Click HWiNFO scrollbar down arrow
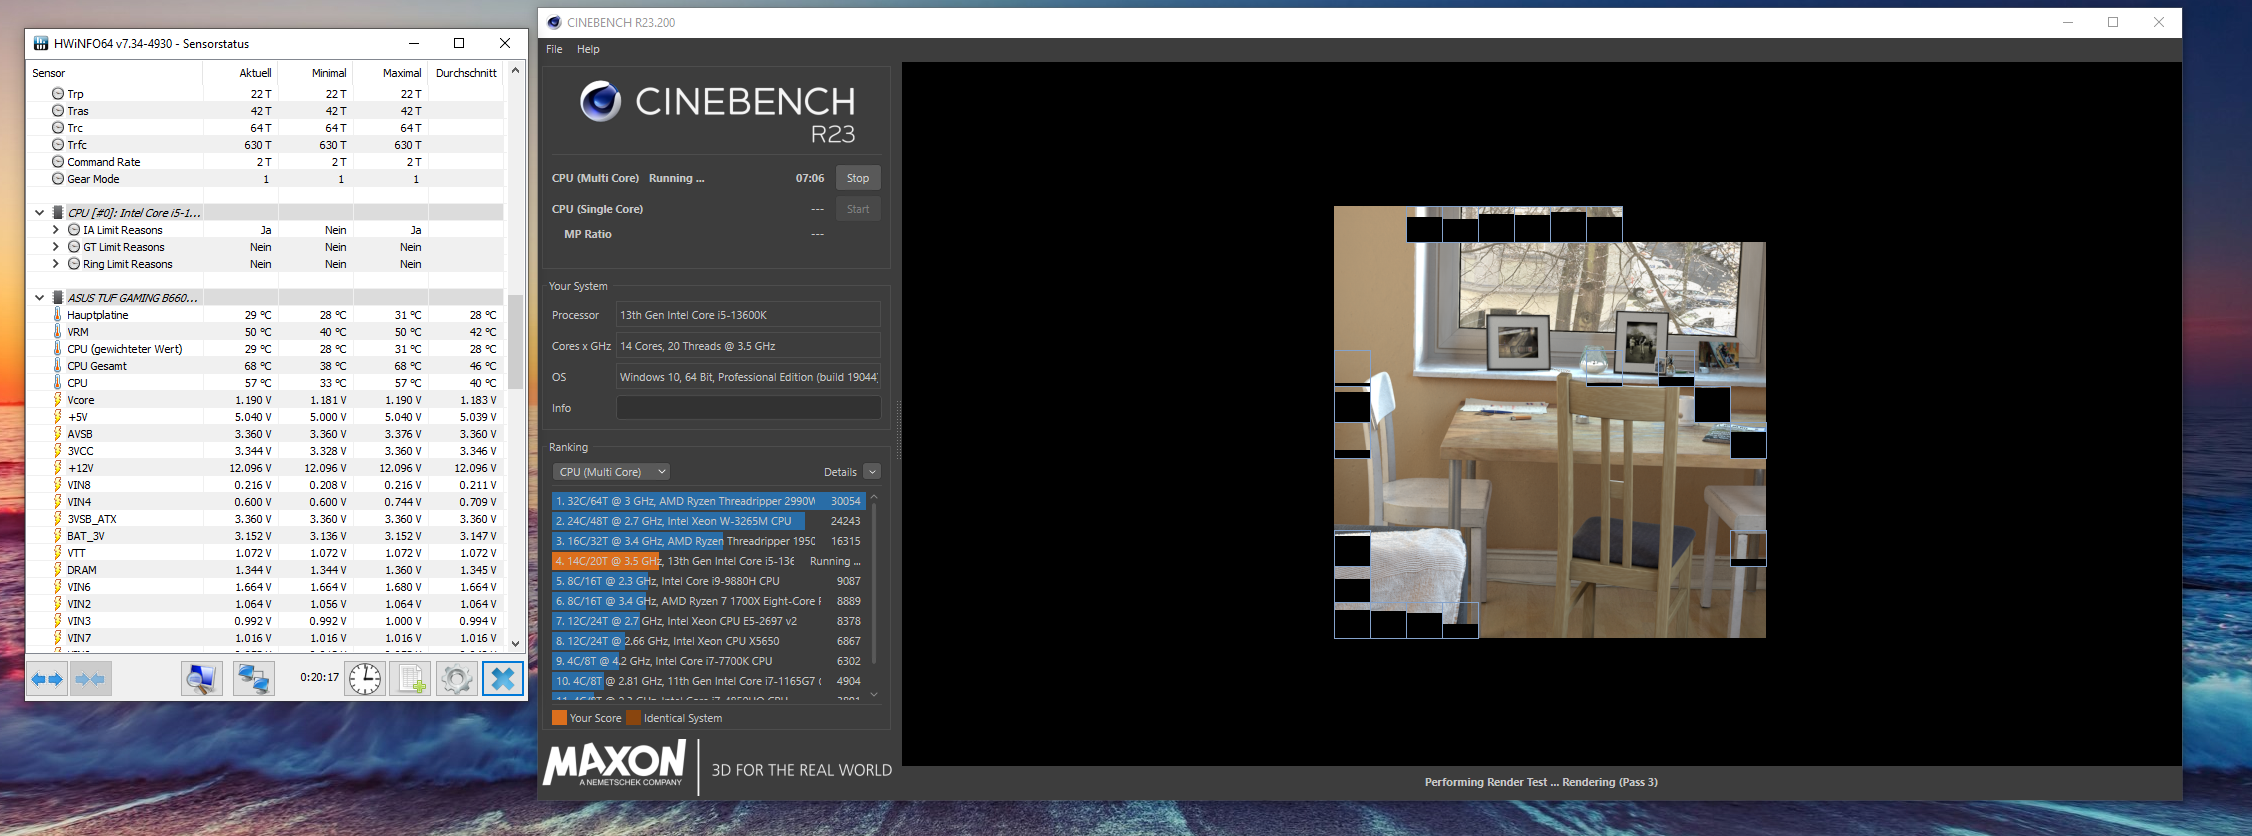This screenshot has height=836, width=2252. click(x=515, y=643)
